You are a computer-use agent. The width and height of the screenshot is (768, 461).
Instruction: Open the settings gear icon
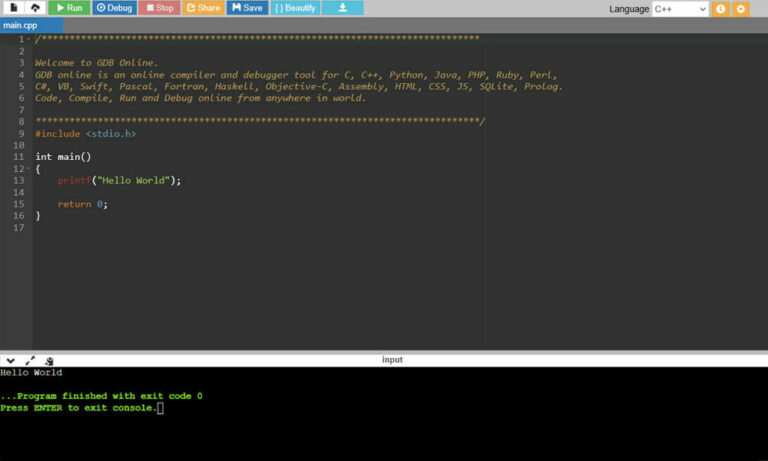tap(741, 9)
